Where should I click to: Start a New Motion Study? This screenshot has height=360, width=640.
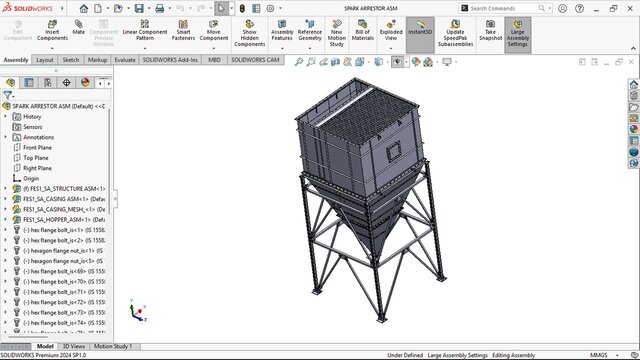(337, 33)
